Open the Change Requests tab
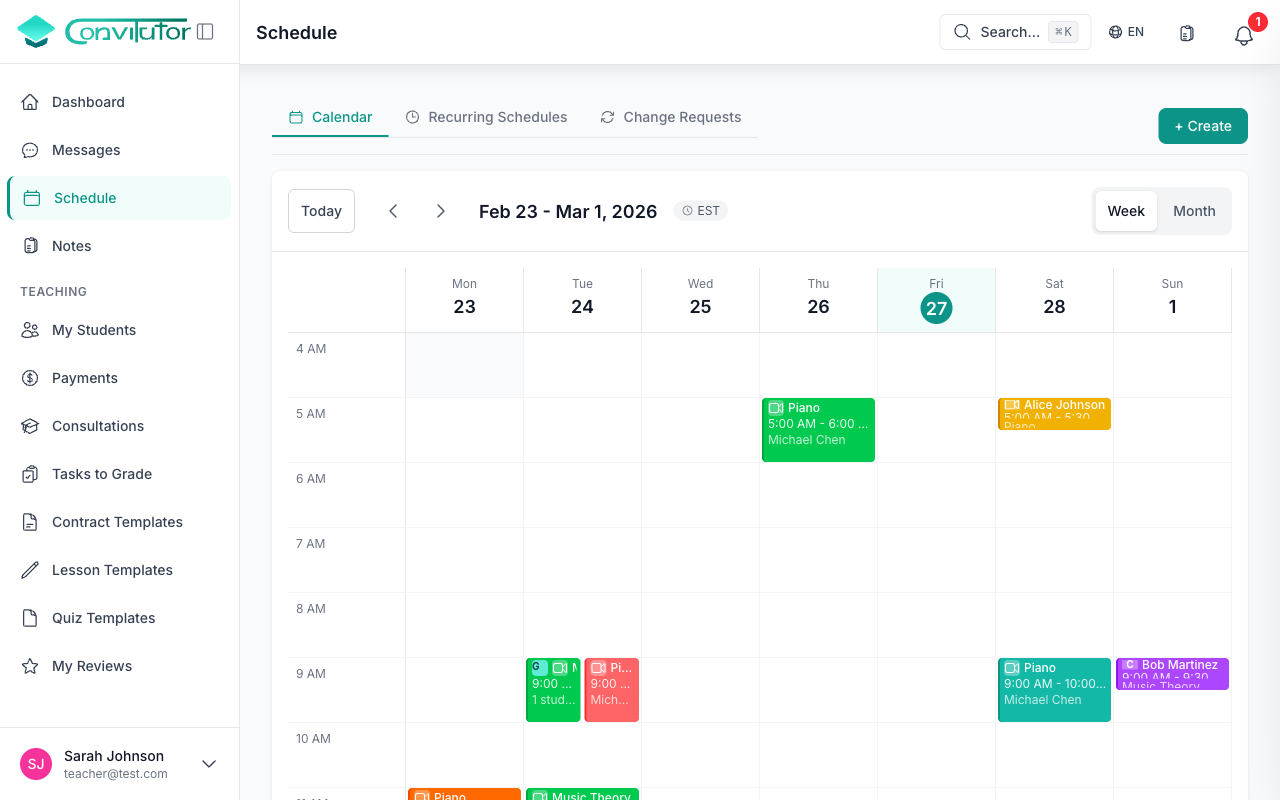 tap(671, 117)
